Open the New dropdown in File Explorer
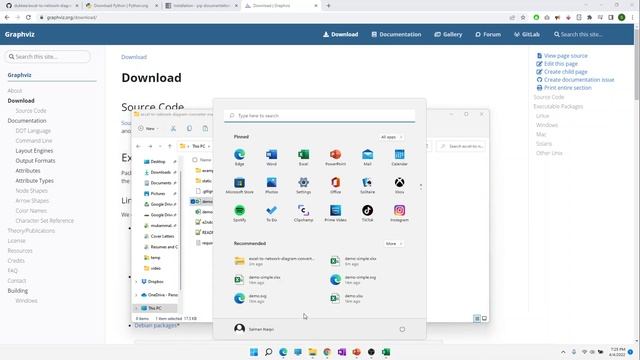This screenshot has width=640, height=360. click(x=149, y=129)
